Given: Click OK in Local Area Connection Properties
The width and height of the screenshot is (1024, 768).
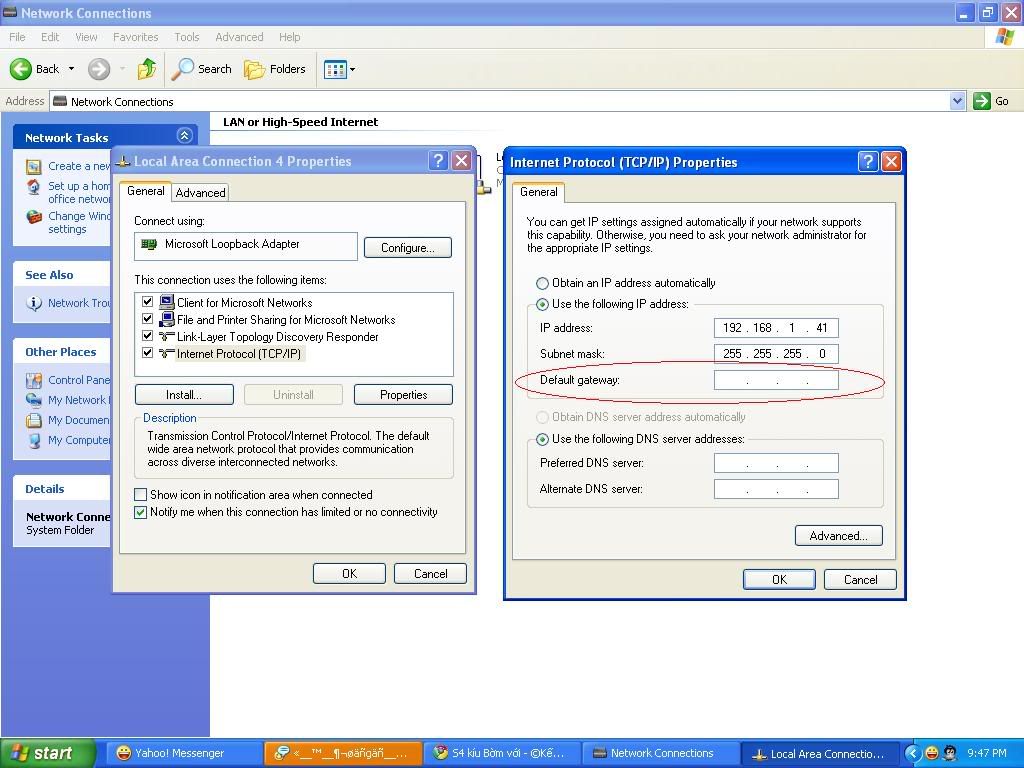Looking at the screenshot, I should (349, 573).
